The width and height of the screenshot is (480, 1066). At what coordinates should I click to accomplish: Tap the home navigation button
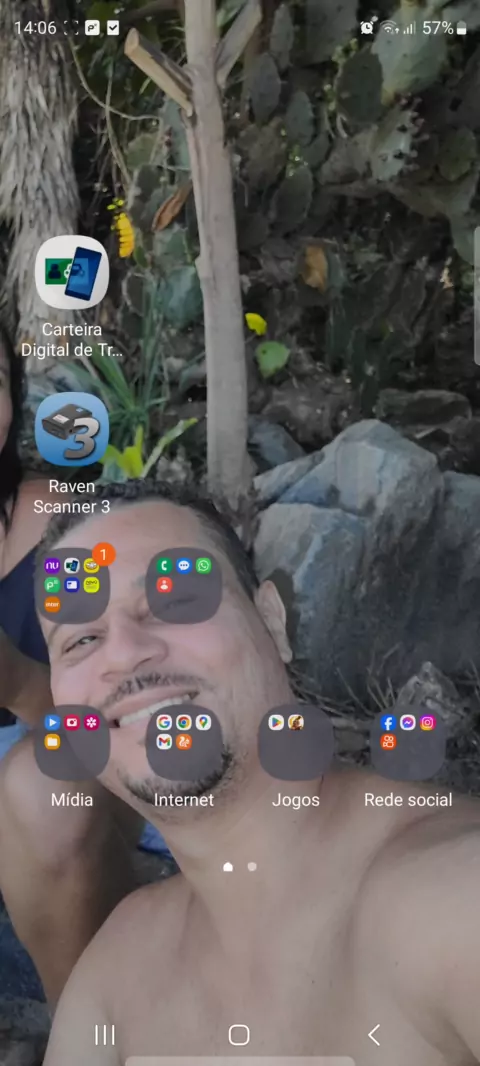point(239,1035)
